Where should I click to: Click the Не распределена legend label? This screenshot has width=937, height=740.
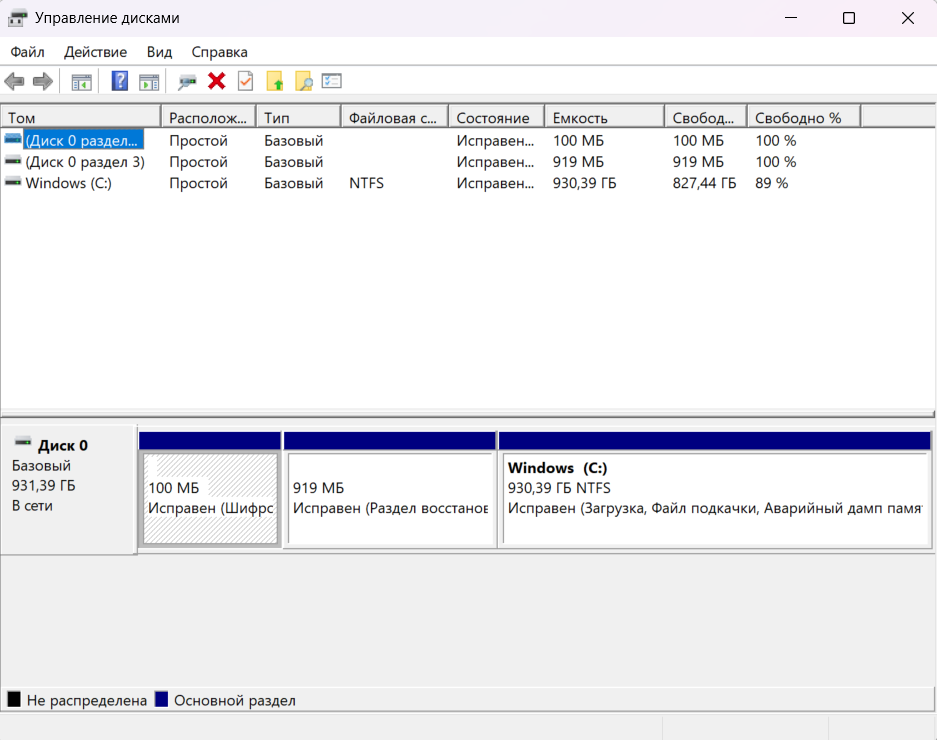[87, 700]
